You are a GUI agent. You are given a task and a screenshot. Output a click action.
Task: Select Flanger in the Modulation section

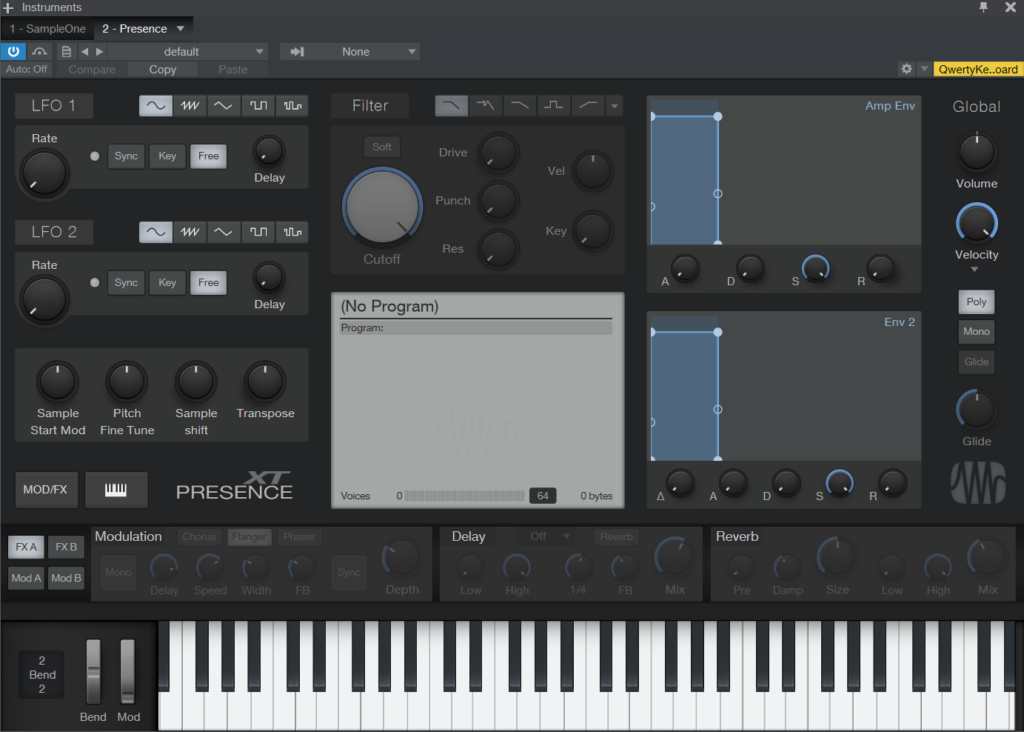point(249,537)
